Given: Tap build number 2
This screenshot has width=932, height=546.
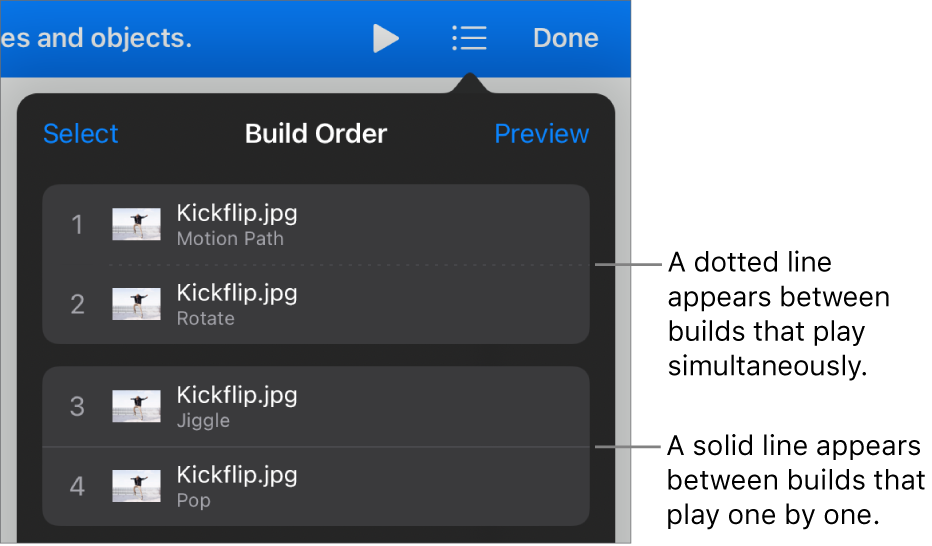Looking at the screenshot, I should point(77,304).
